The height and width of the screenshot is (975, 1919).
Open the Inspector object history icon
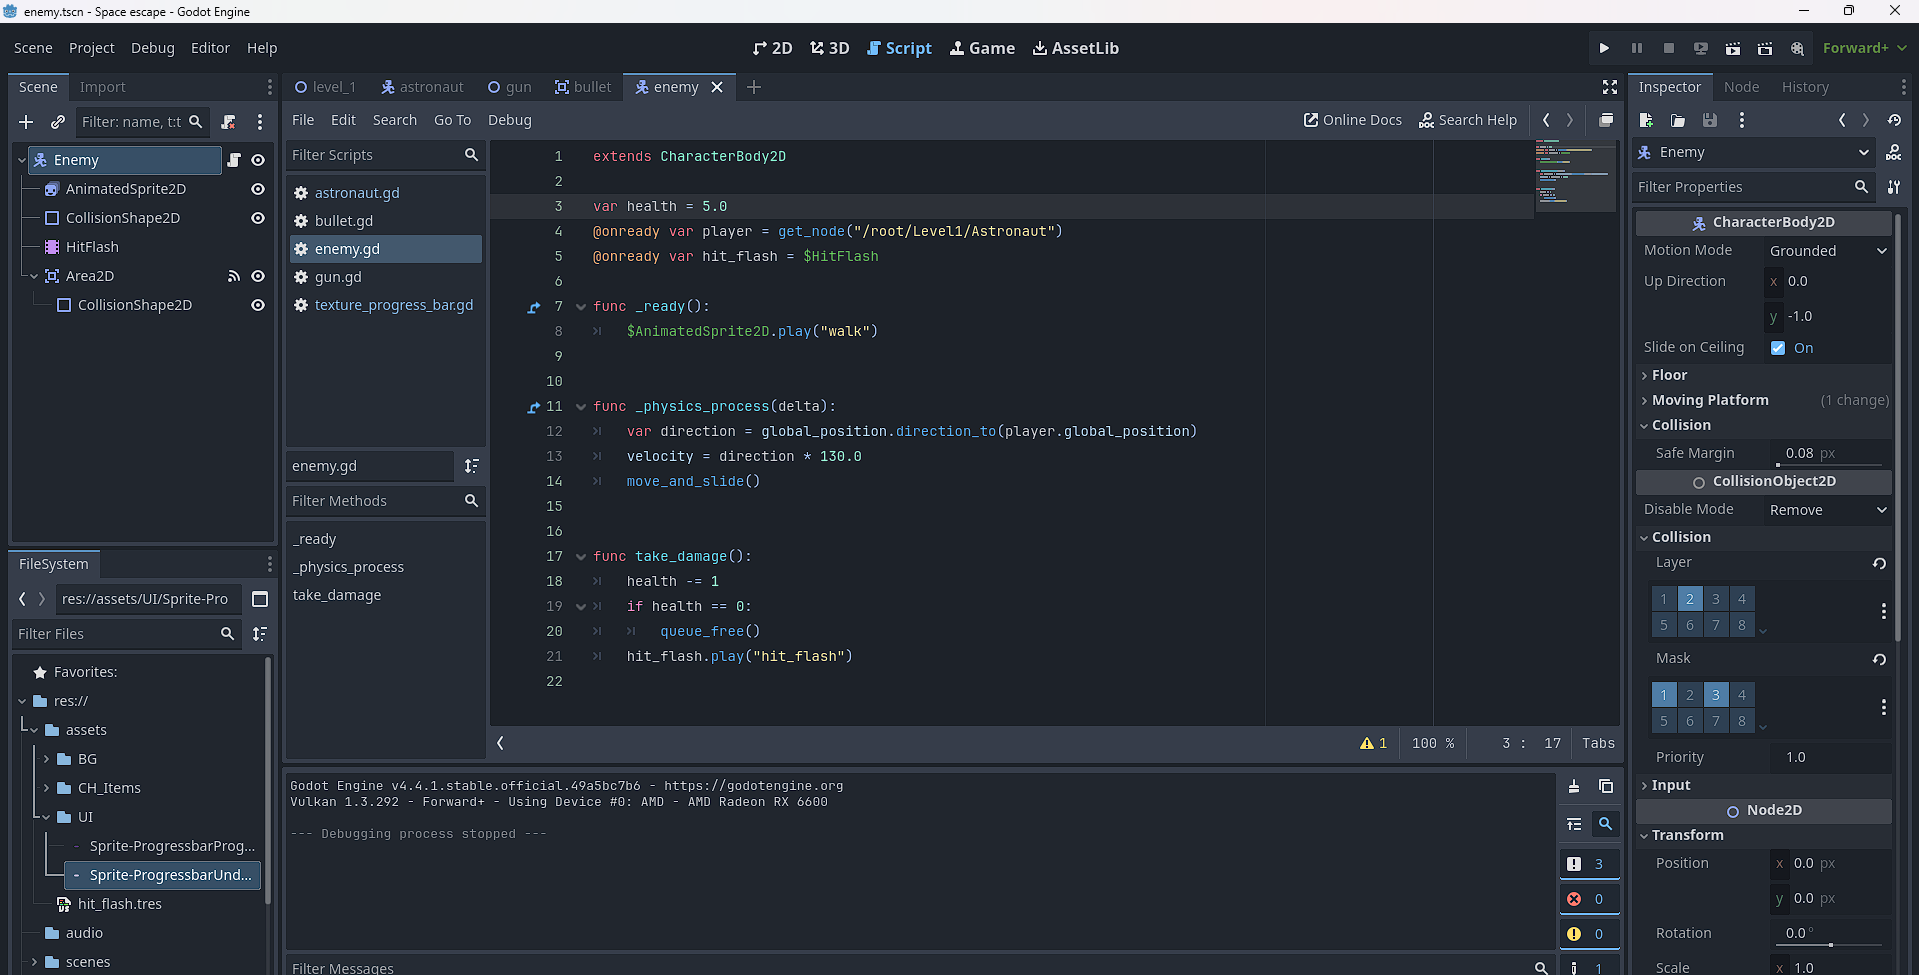[x=1894, y=120]
